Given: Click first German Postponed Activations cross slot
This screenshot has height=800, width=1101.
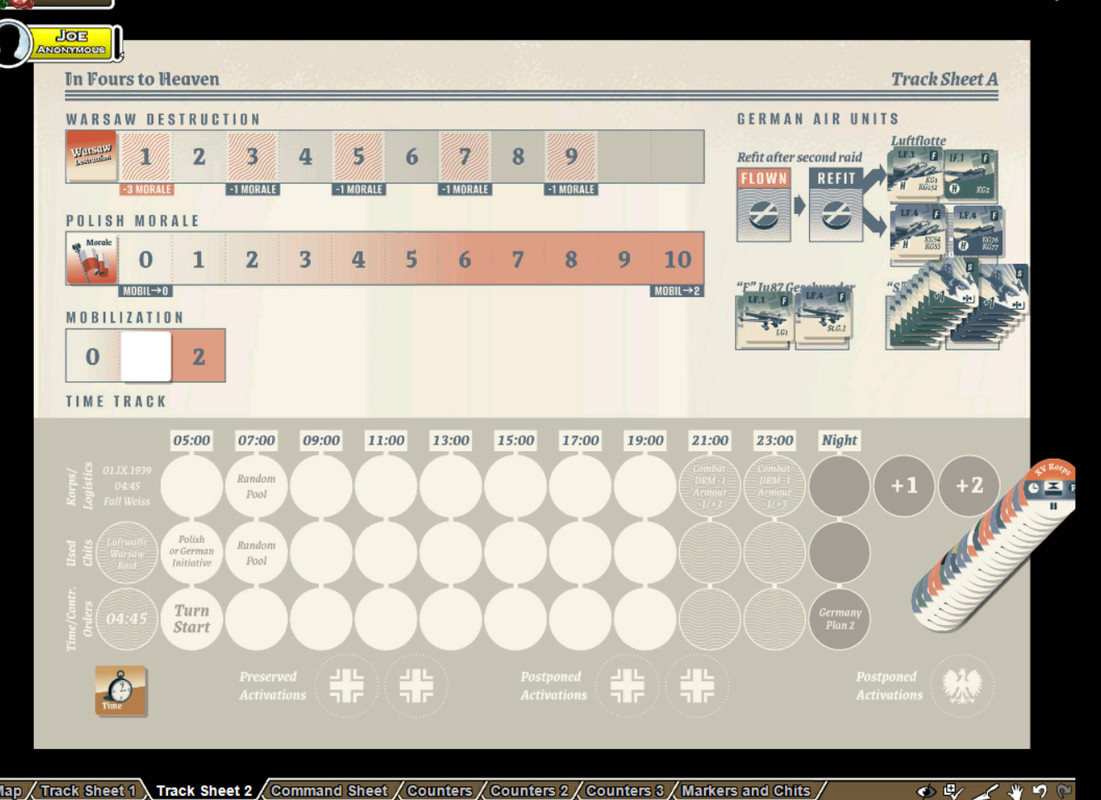Looking at the screenshot, I should coord(627,686).
